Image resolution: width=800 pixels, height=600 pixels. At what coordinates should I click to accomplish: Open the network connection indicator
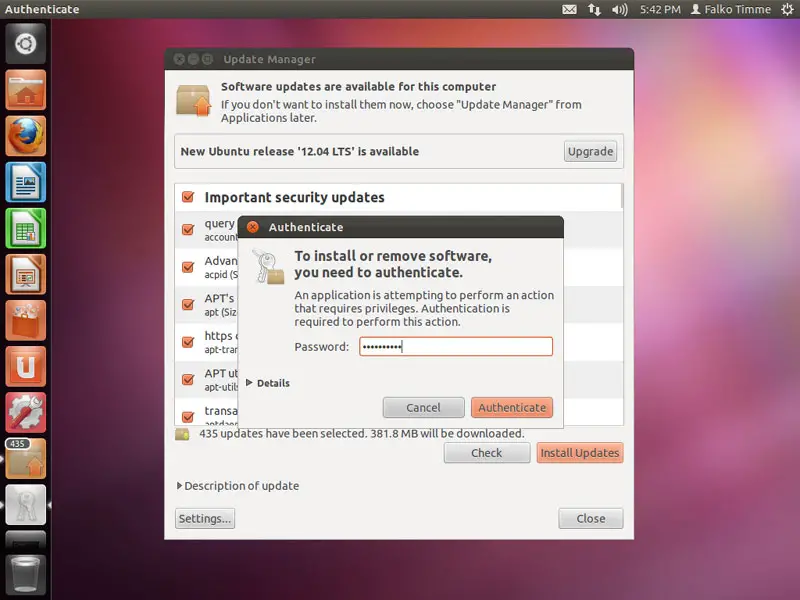click(594, 9)
